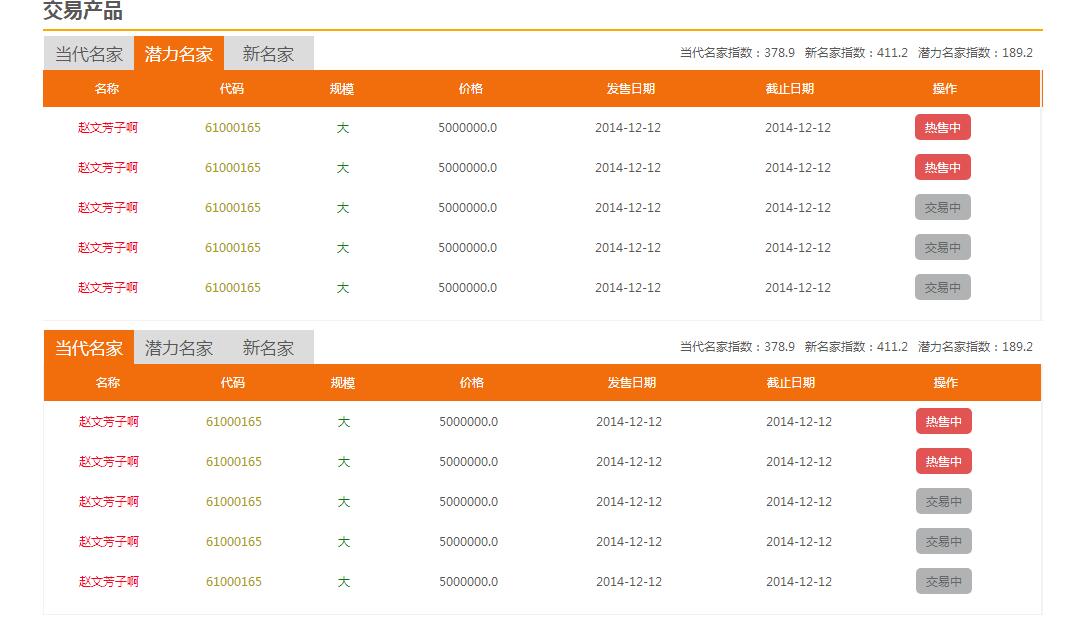Screen dimensions: 1085x624
Task: Select the 潜力名家 tab in lower table
Action: click(x=177, y=348)
